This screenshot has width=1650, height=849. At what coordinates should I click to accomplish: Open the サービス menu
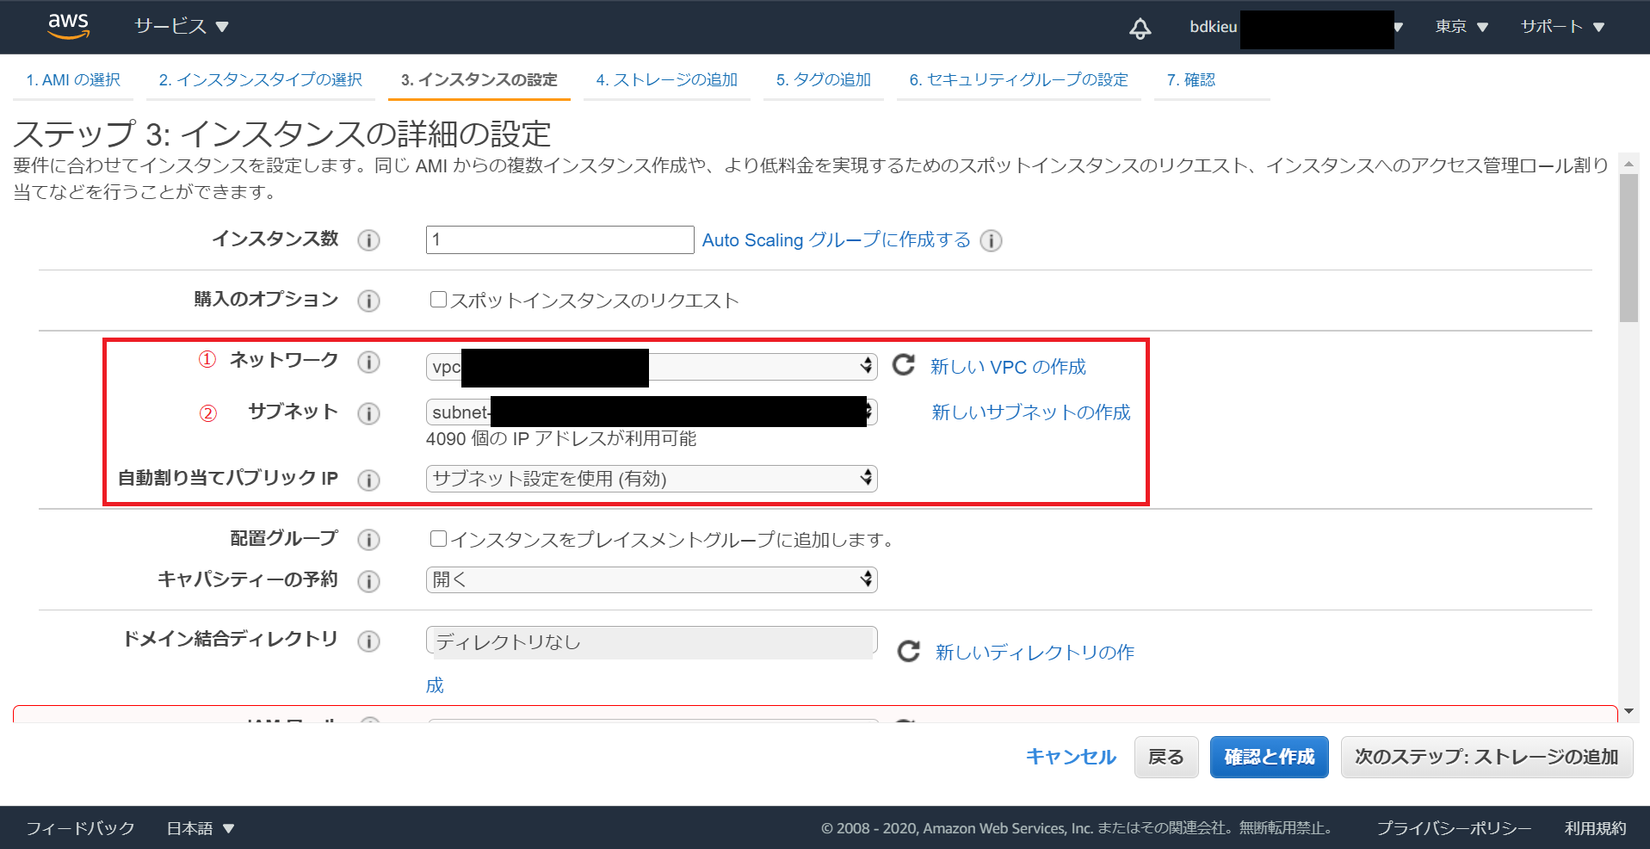tap(181, 26)
